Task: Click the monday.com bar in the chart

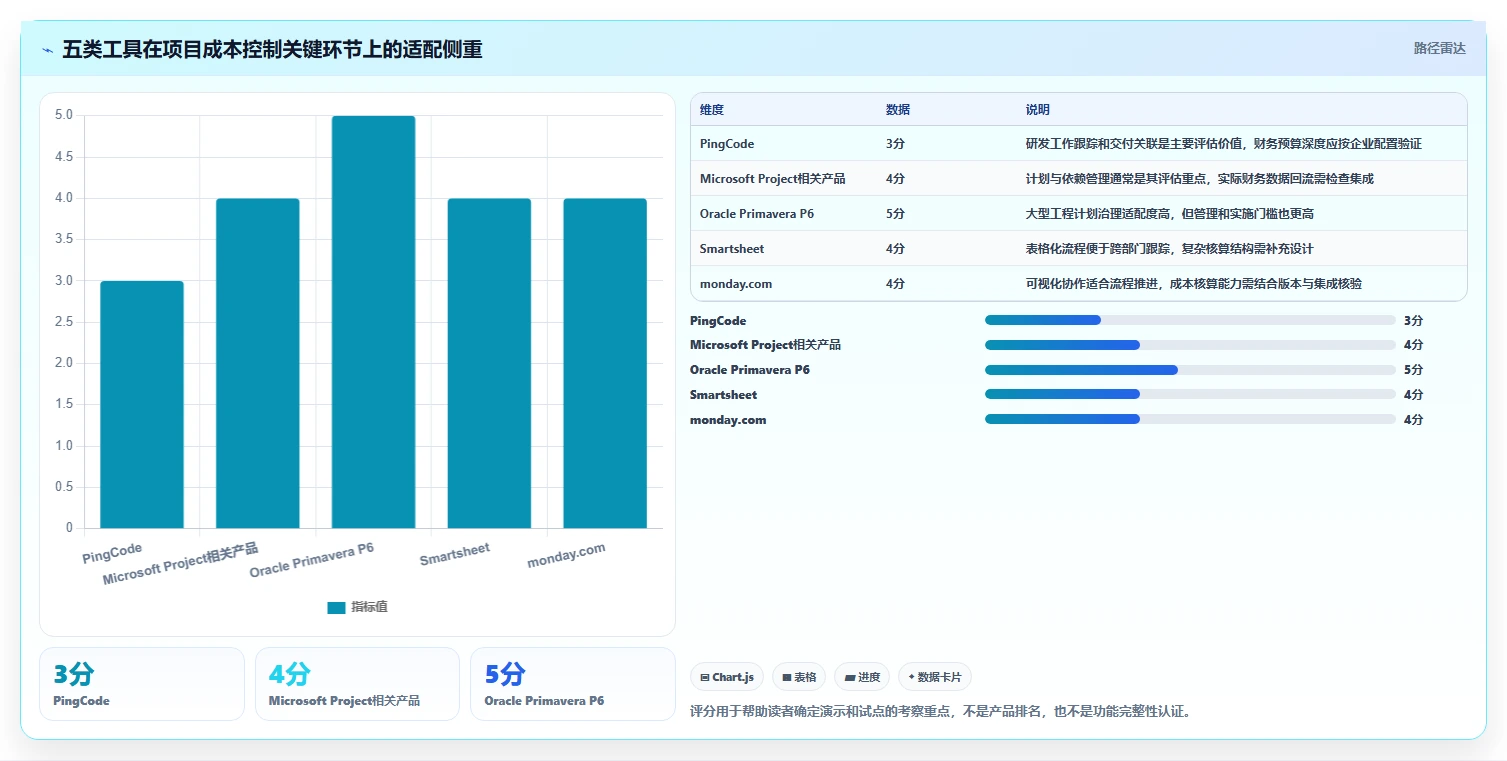Action: click(x=605, y=363)
